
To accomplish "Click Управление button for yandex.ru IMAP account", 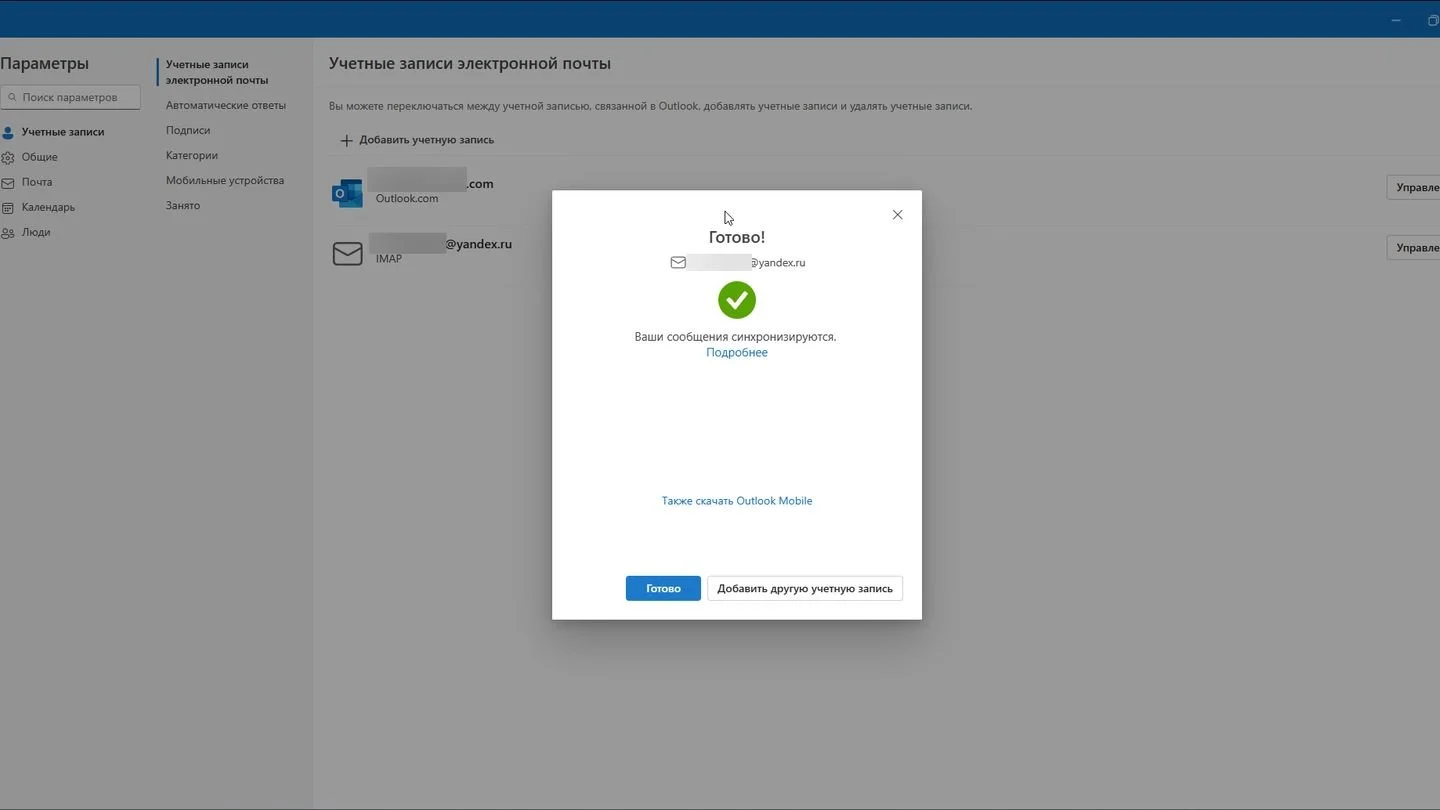I will (1413, 247).
